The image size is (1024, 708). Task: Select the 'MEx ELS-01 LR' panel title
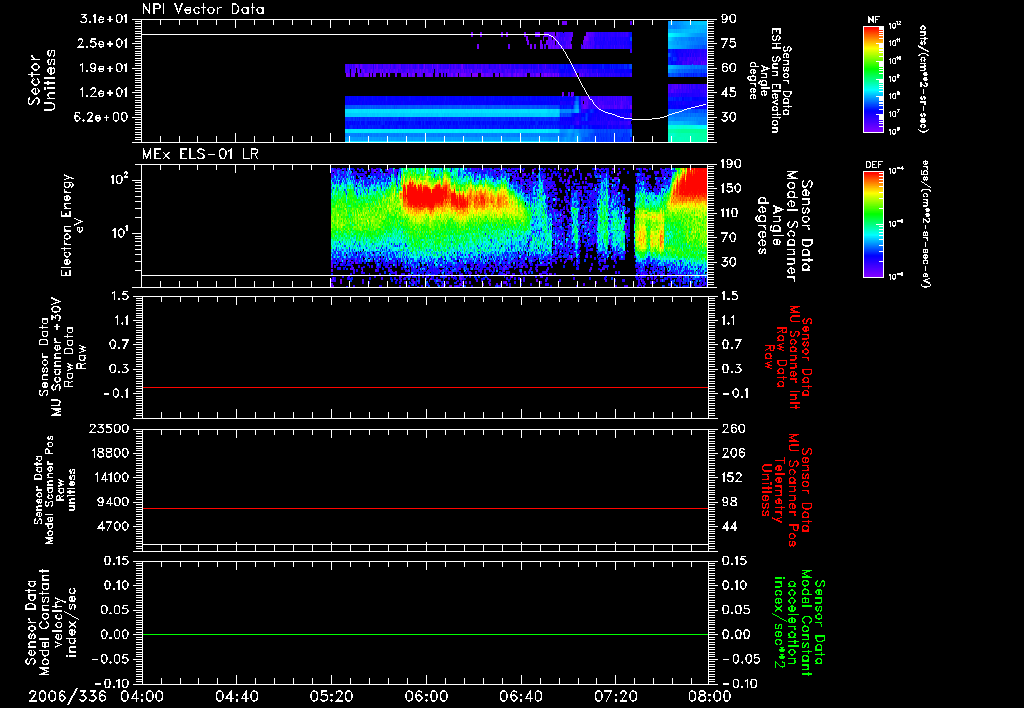(x=200, y=154)
